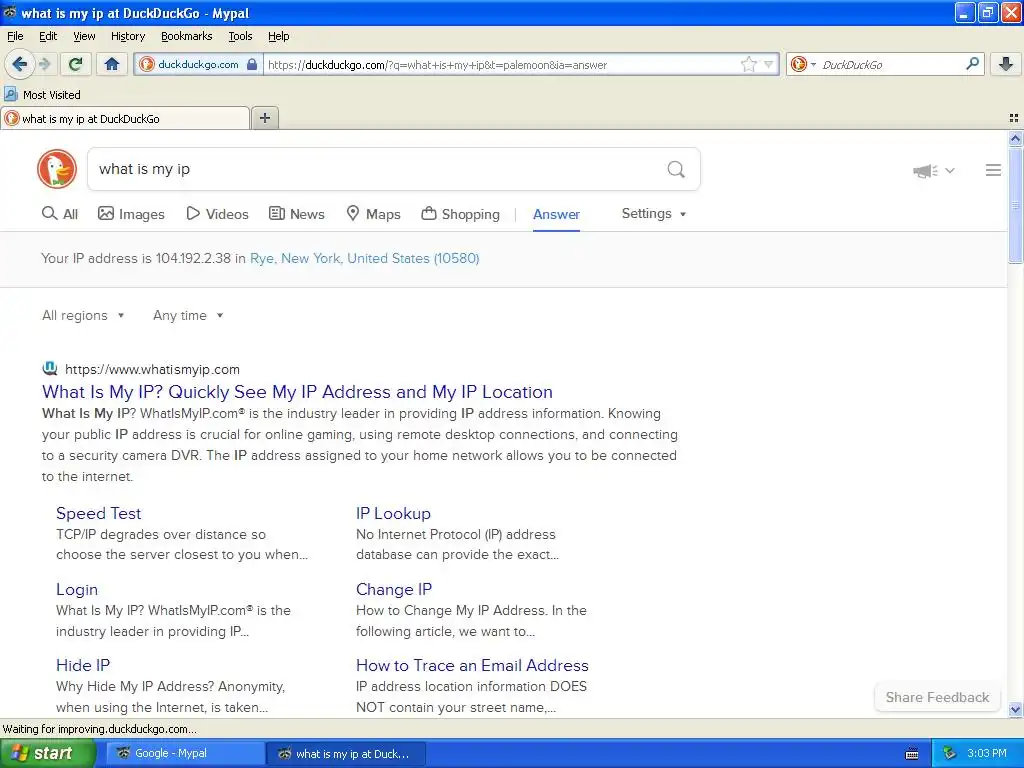This screenshot has width=1024, height=768.
Task: Open the Windows start button
Action: (x=47, y=753)
